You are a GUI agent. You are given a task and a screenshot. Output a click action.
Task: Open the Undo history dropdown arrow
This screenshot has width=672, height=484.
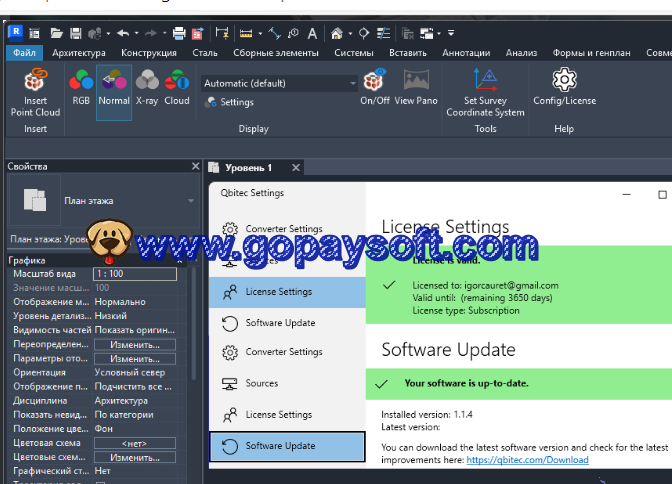pyautogui.click(x=136, y=33)
